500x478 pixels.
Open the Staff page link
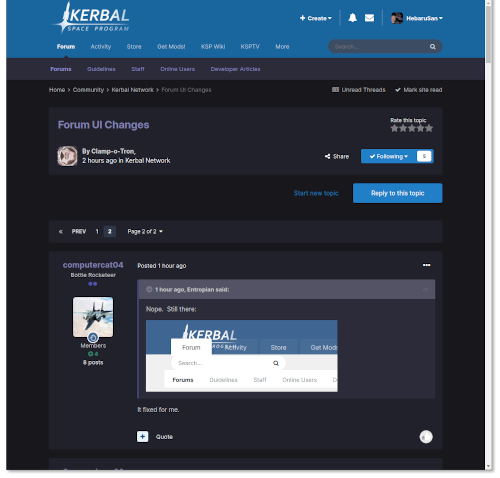pos(138,69)
